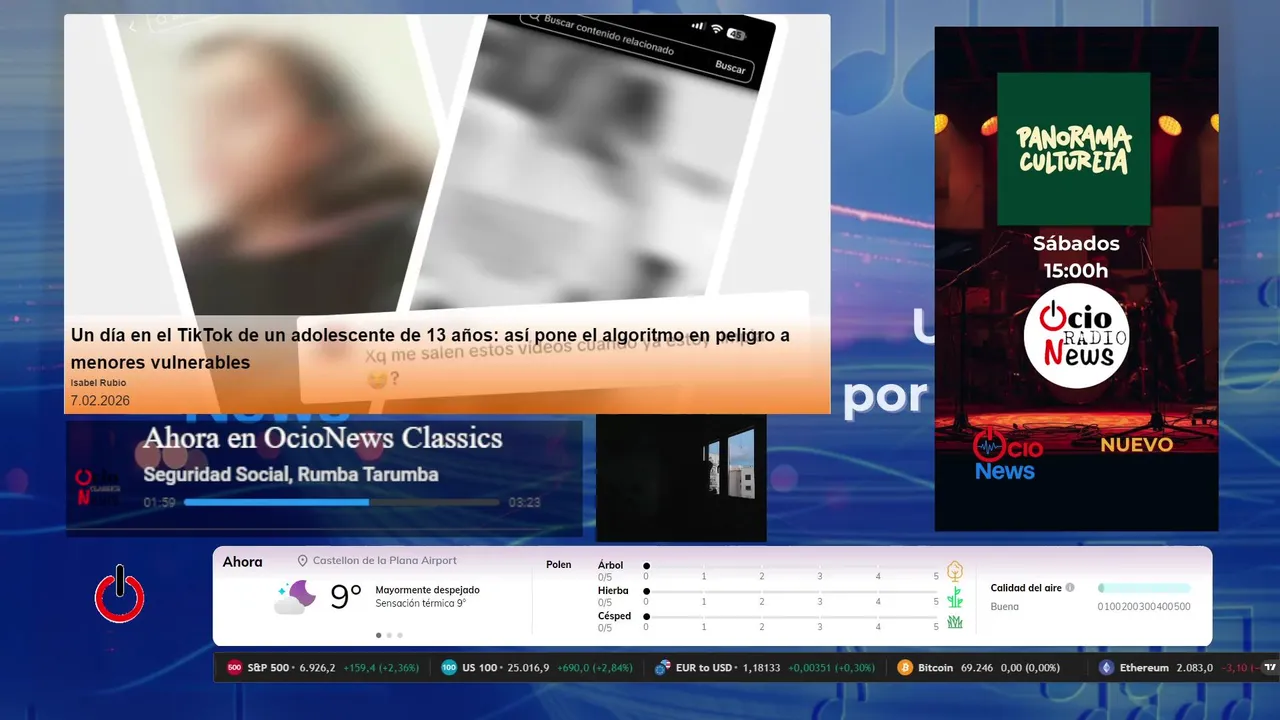Screen dimensions: 1280x720
Task: Open the TikTok teenager news headline
Action: (x=430, y=349)
